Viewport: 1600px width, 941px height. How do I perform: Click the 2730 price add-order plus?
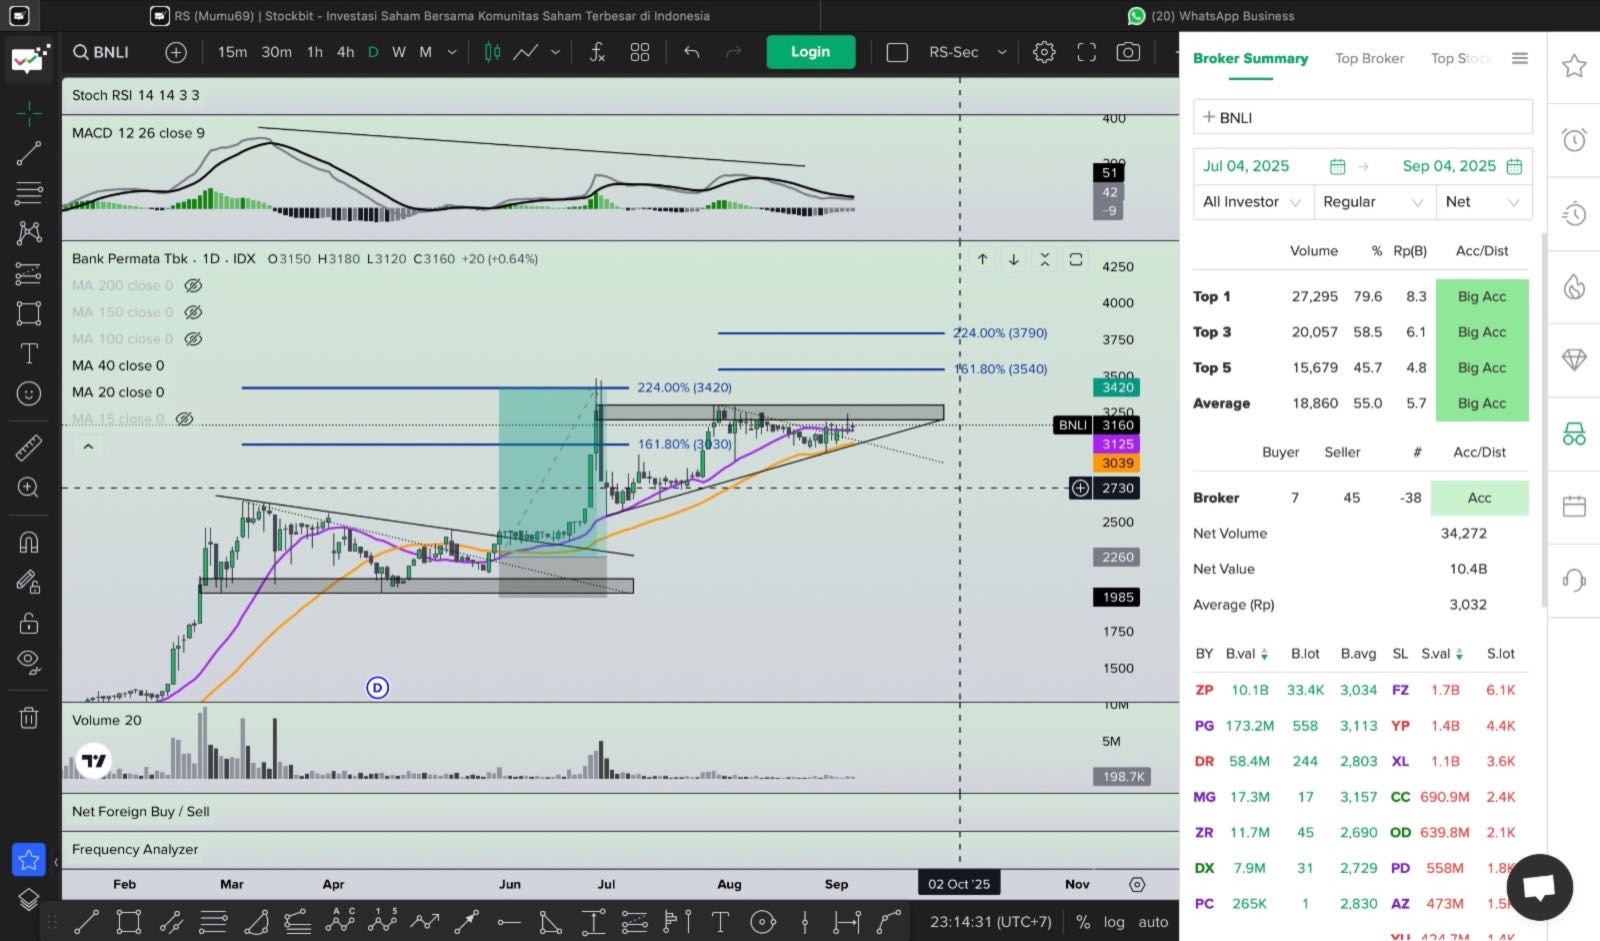[x=1080, y=488]
